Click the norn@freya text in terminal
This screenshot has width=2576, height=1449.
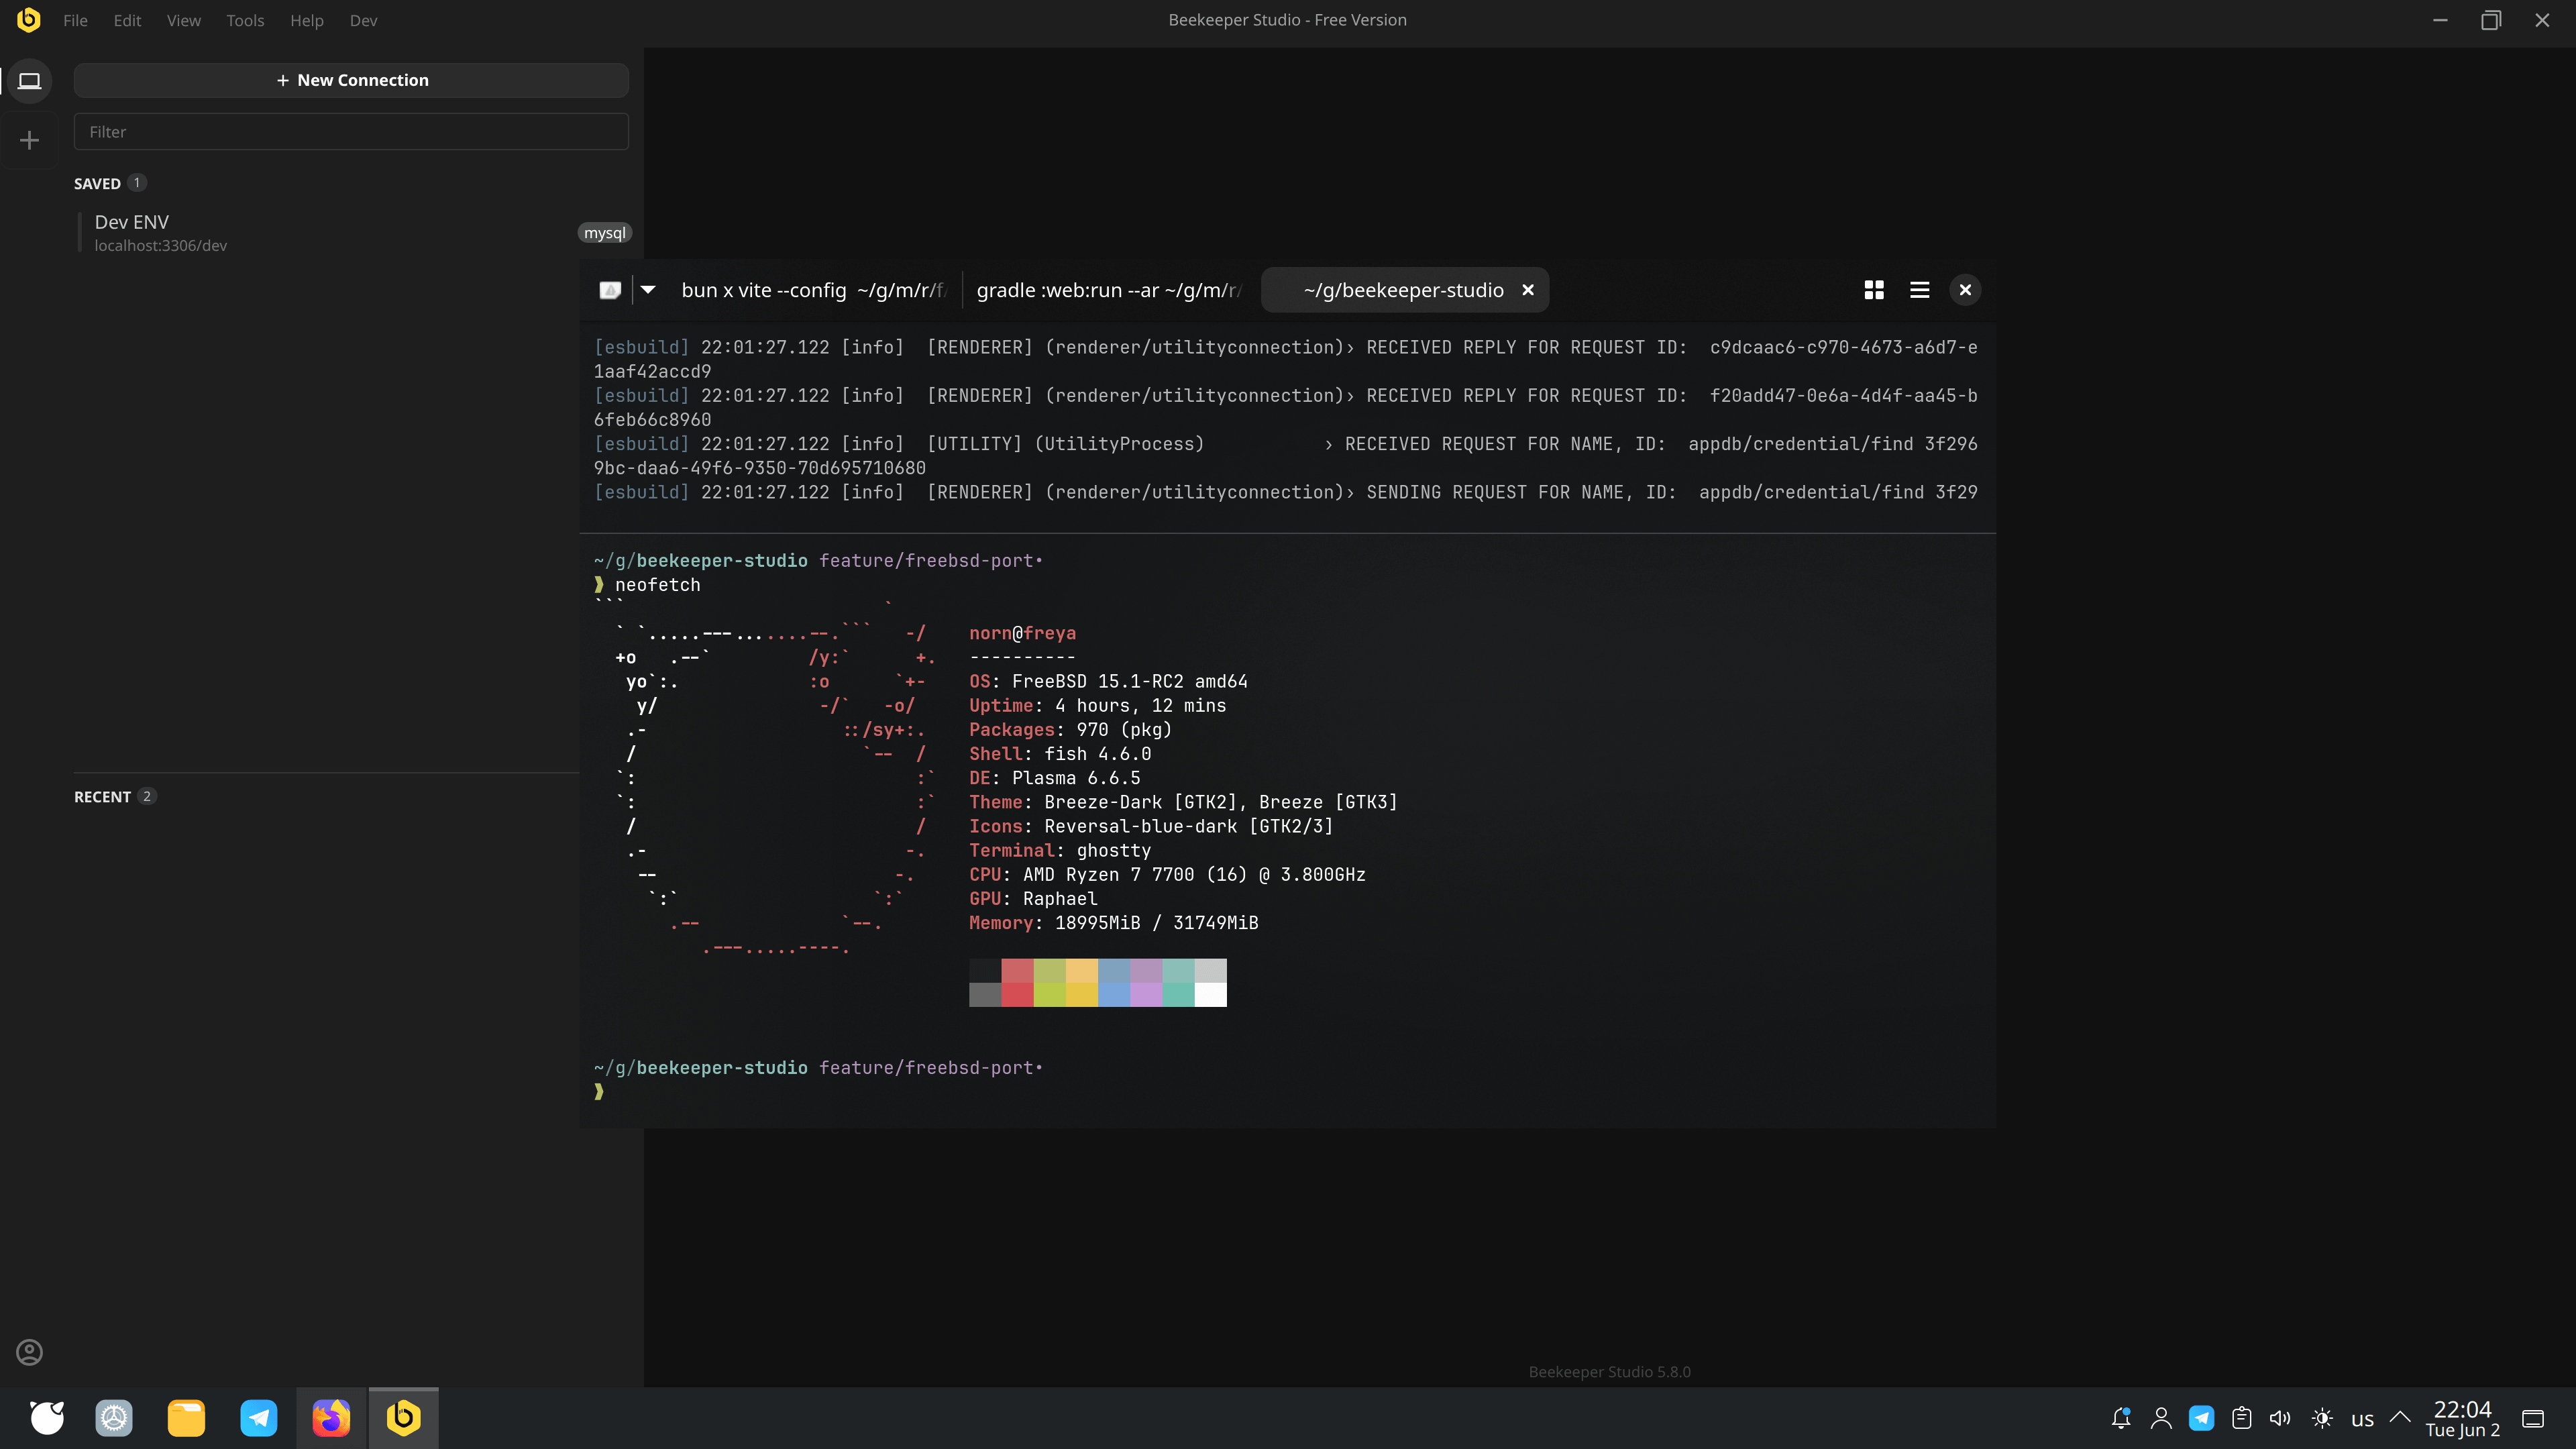(x=1022, y=634)
